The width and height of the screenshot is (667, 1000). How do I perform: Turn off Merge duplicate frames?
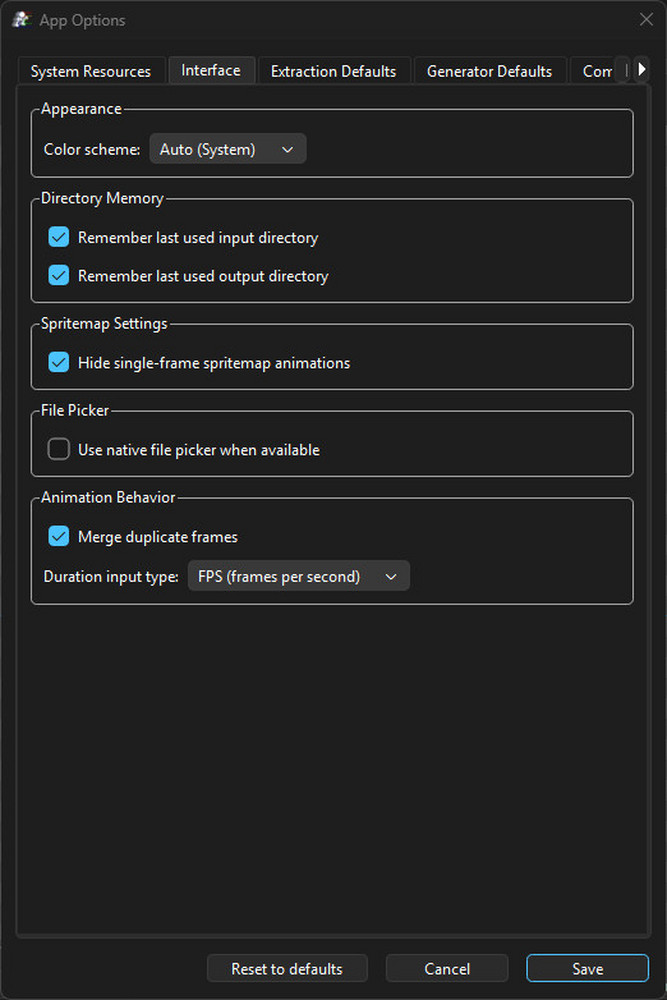pos(58,536)
